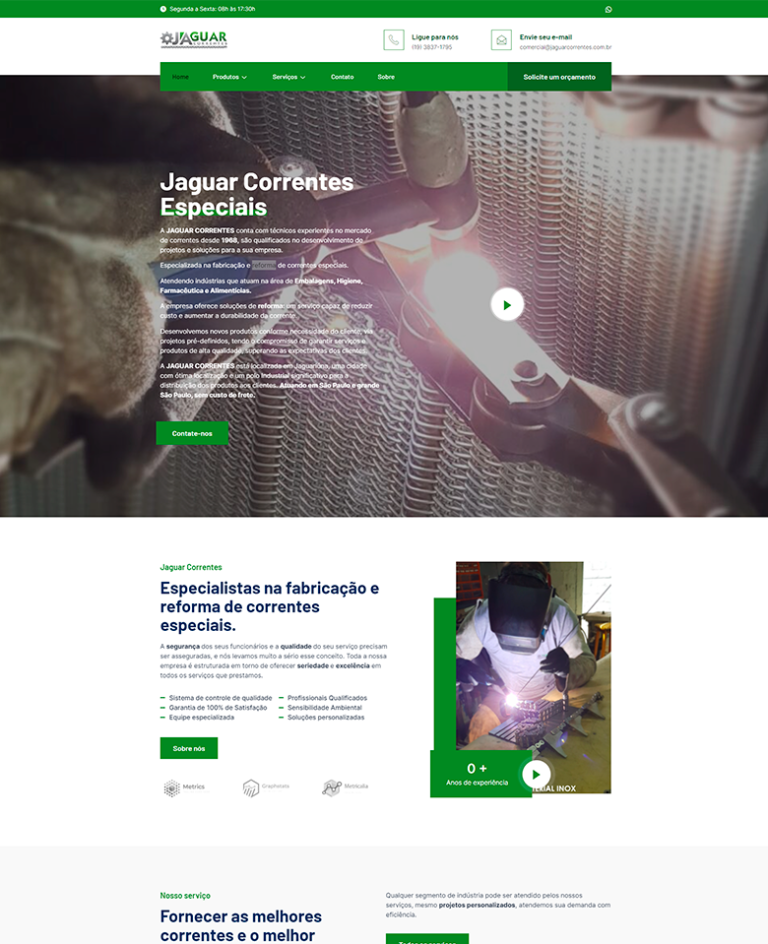Click the Metrics partner logo
This screenshot has height=944, width=768.
point(184,787)
